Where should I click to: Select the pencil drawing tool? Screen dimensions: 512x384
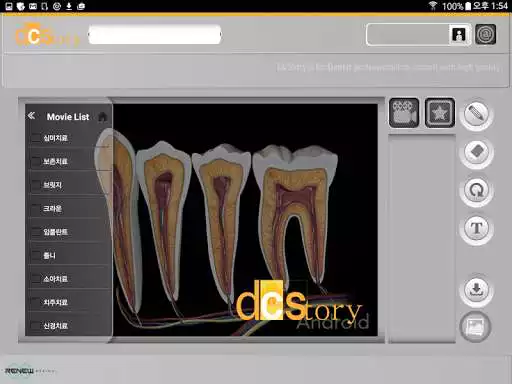coord(476,114)
